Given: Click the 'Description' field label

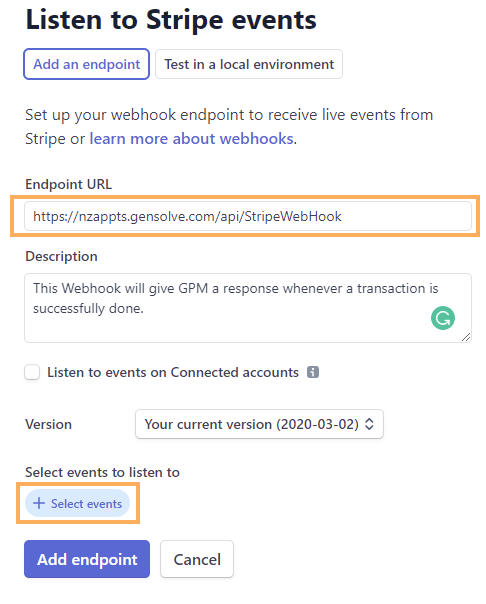Looking at the screenshot, I should (61, 256).
